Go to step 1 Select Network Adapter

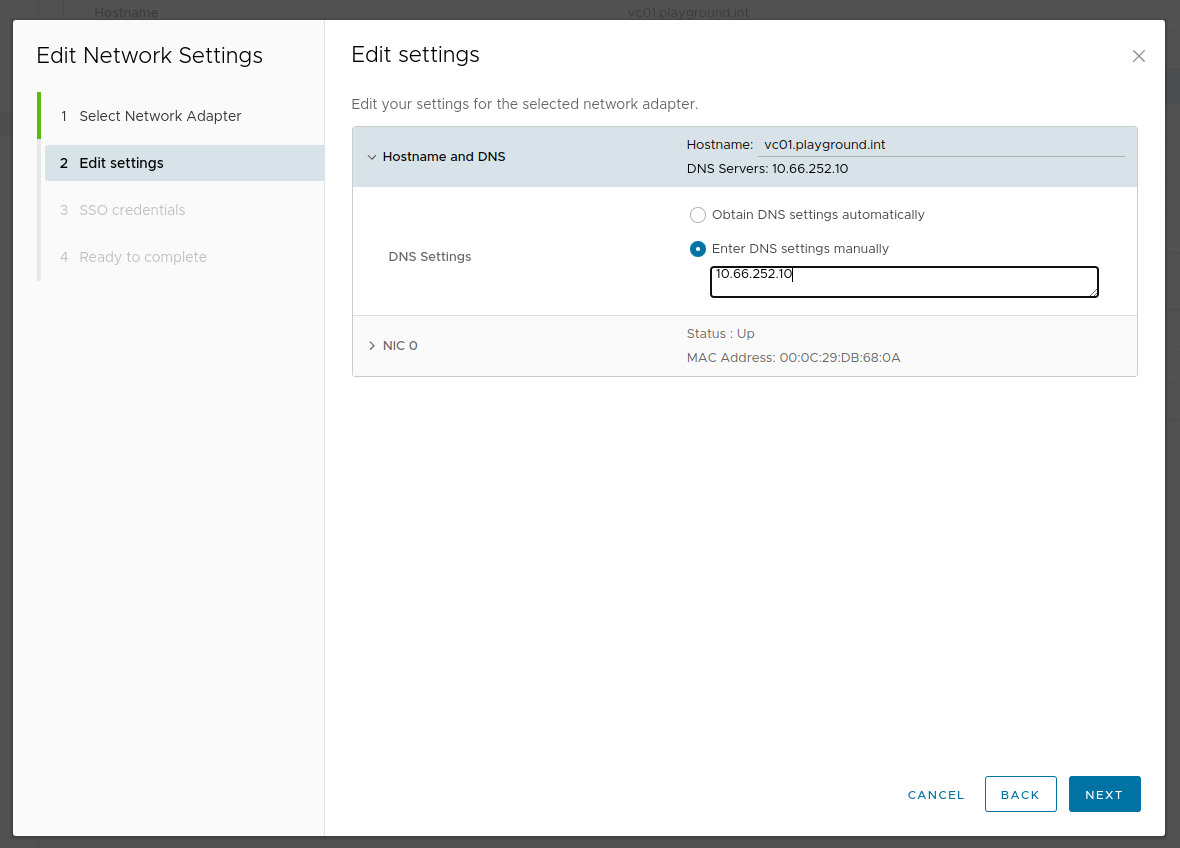point(160,116)
